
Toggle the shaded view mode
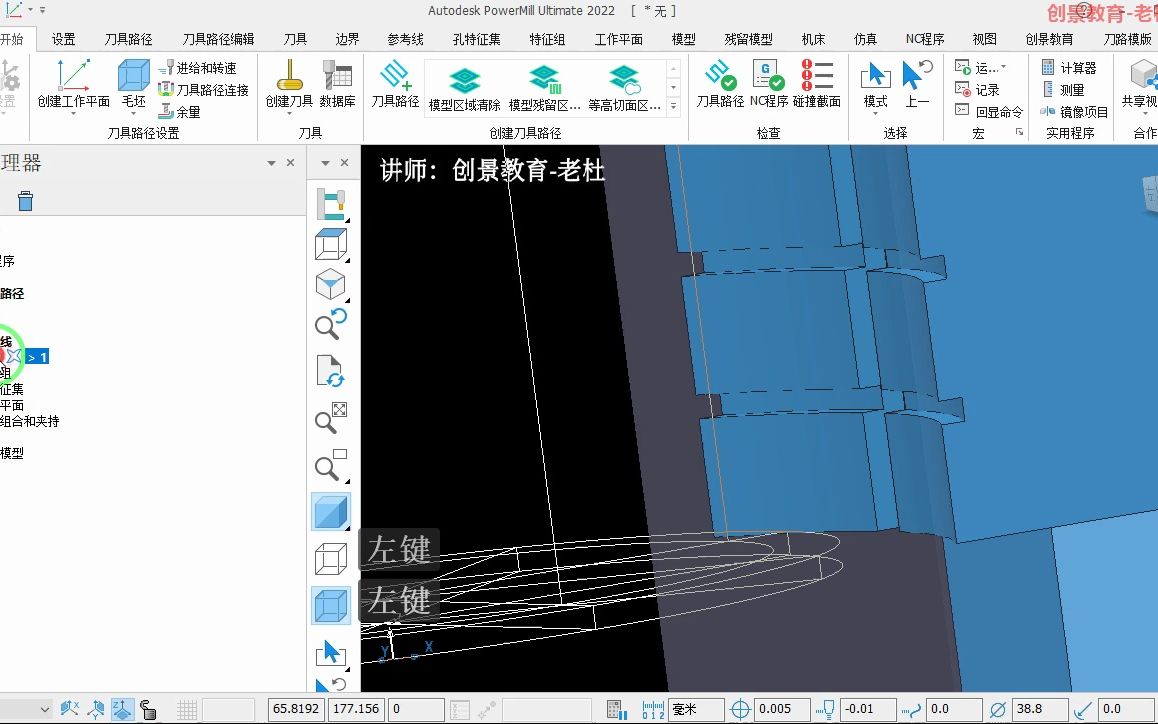pyautogui.click(x=331, y=512)
